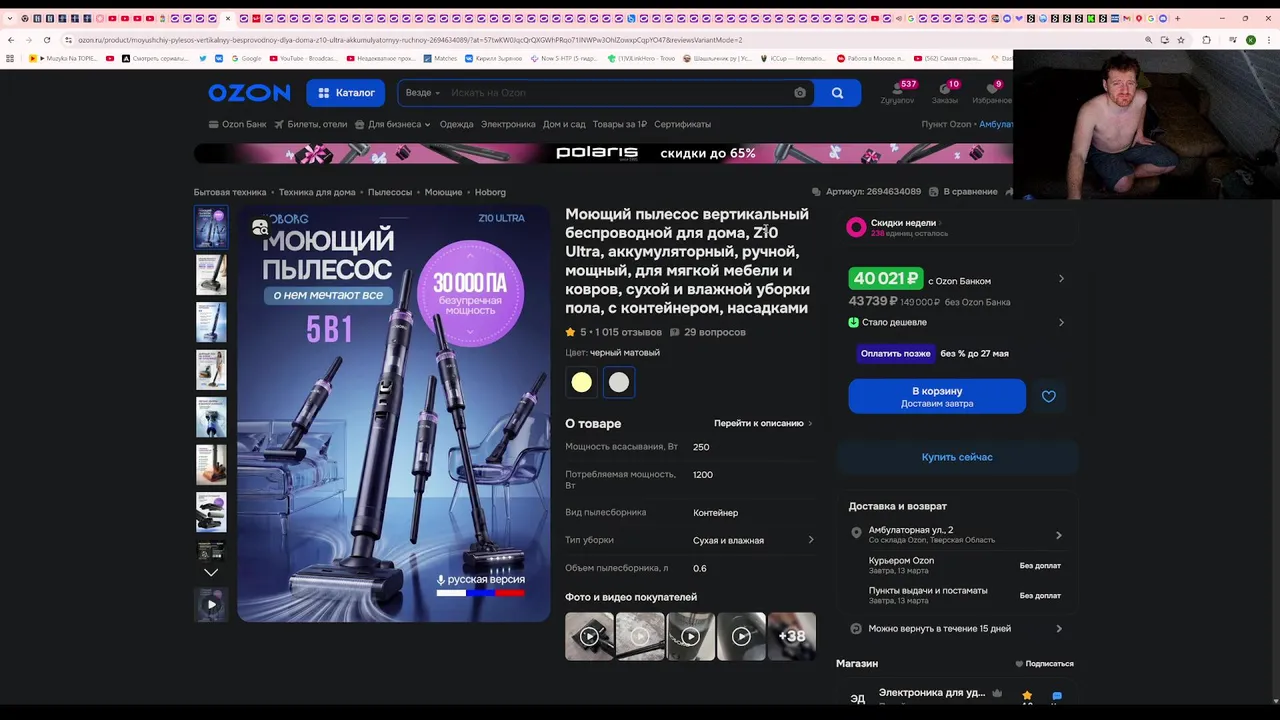Open Сертификаты section
Screen dimensions: 1280x720
click(x=682, y=124)
